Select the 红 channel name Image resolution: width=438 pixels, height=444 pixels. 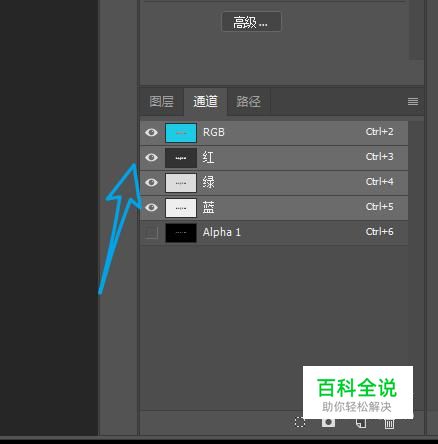208,157
